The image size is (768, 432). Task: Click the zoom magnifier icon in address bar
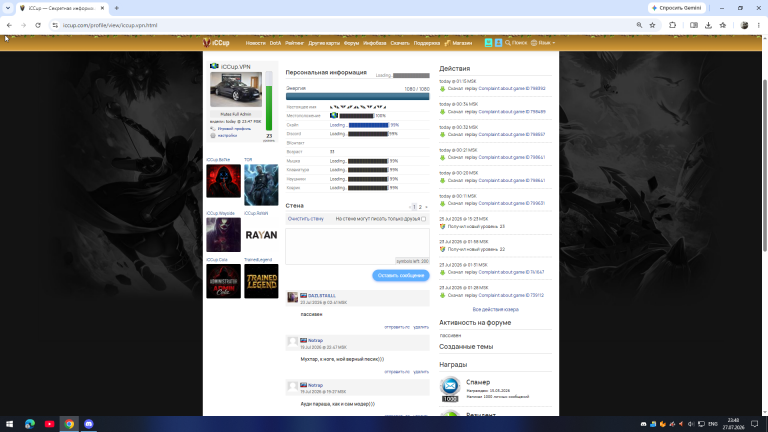[639, 25]
